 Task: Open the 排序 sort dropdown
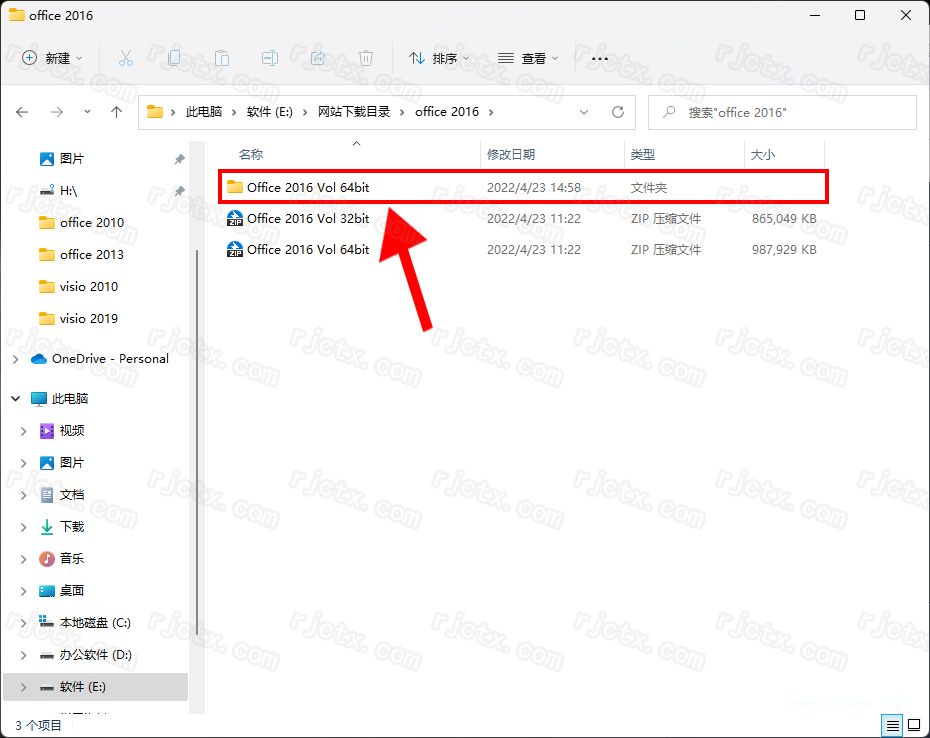pos(438,58)
